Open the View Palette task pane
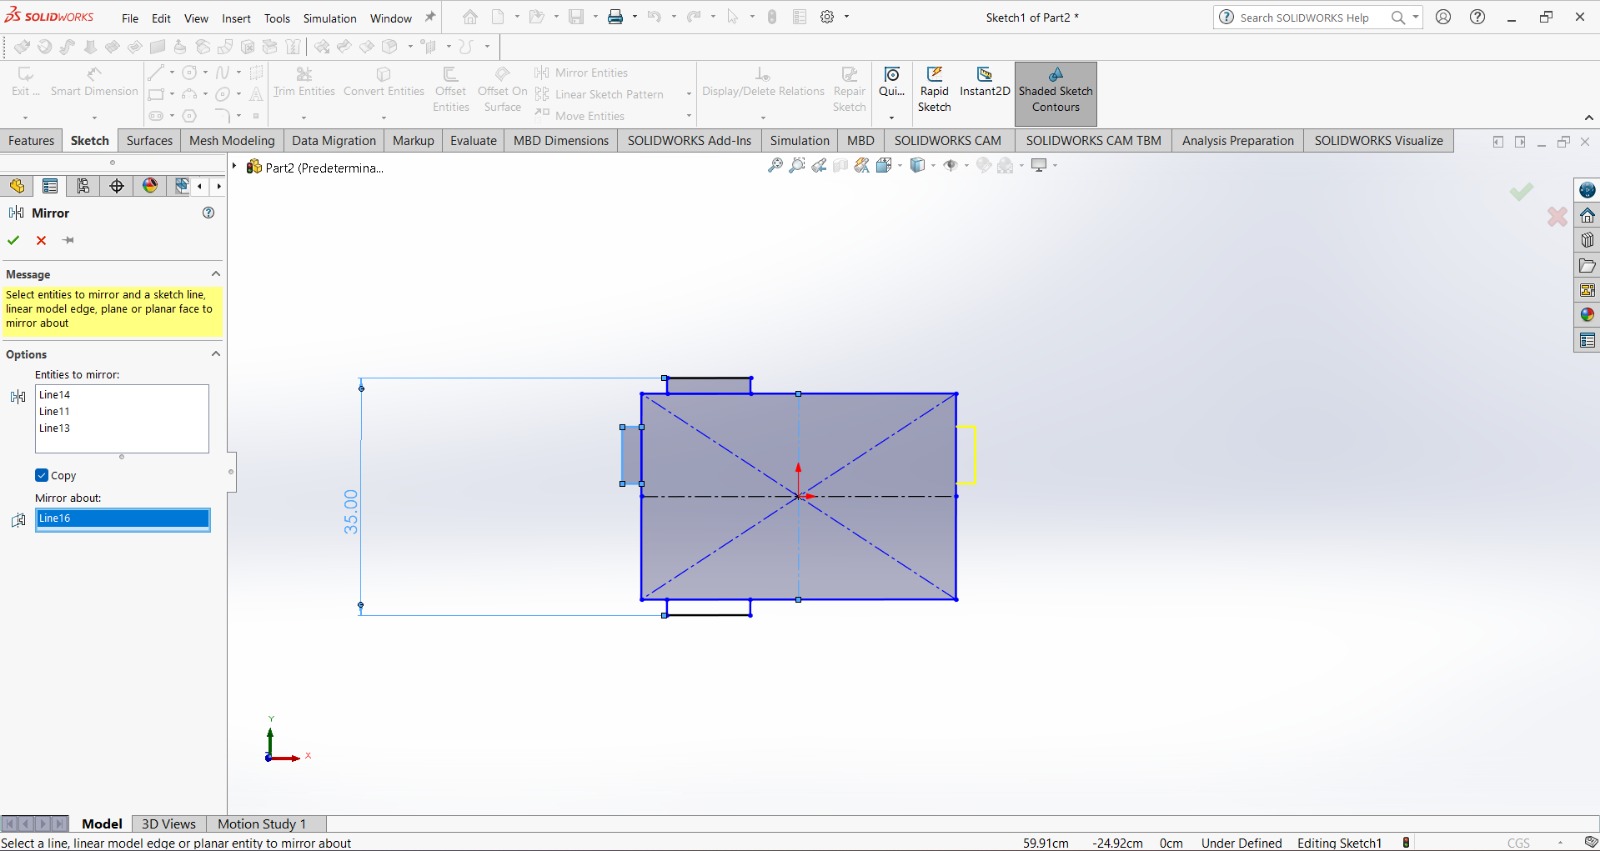Screen dimensions: 1600x851 click(1587, 290)
